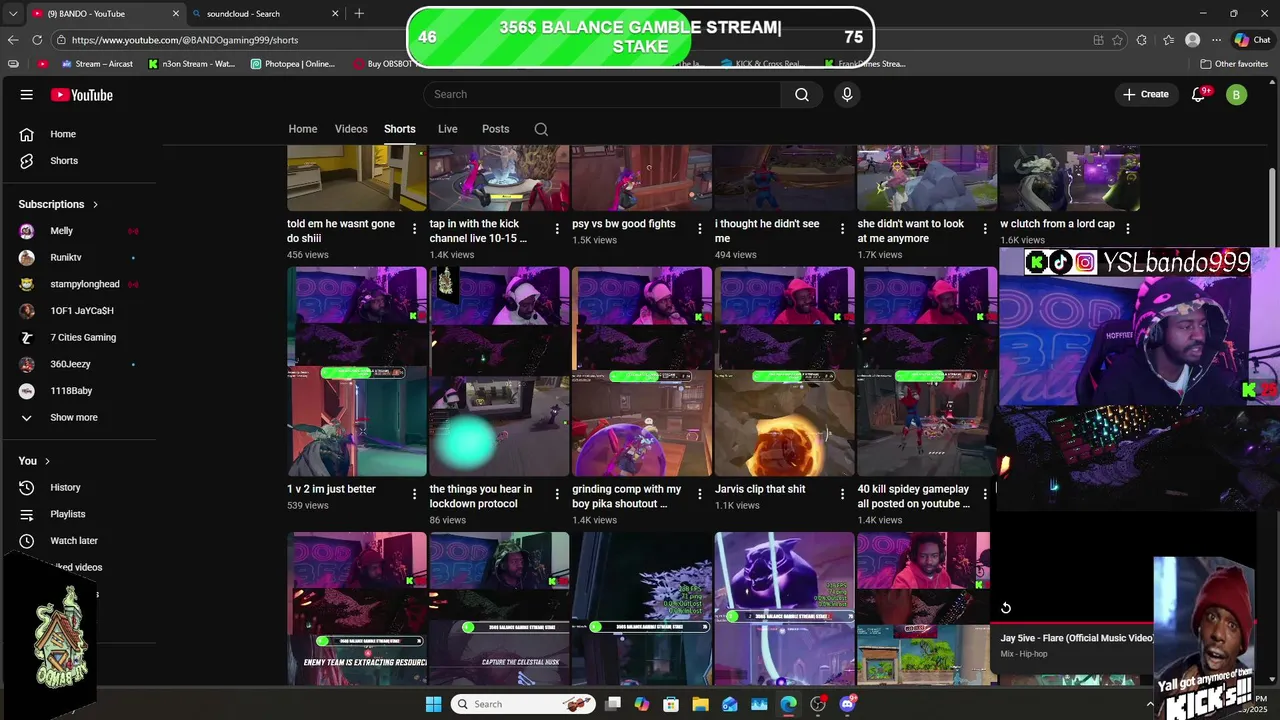Open the 'Jarvis clip that shit' short thumbnail
This screenshot has height=720, width=1280.
(x=785, y=372)
